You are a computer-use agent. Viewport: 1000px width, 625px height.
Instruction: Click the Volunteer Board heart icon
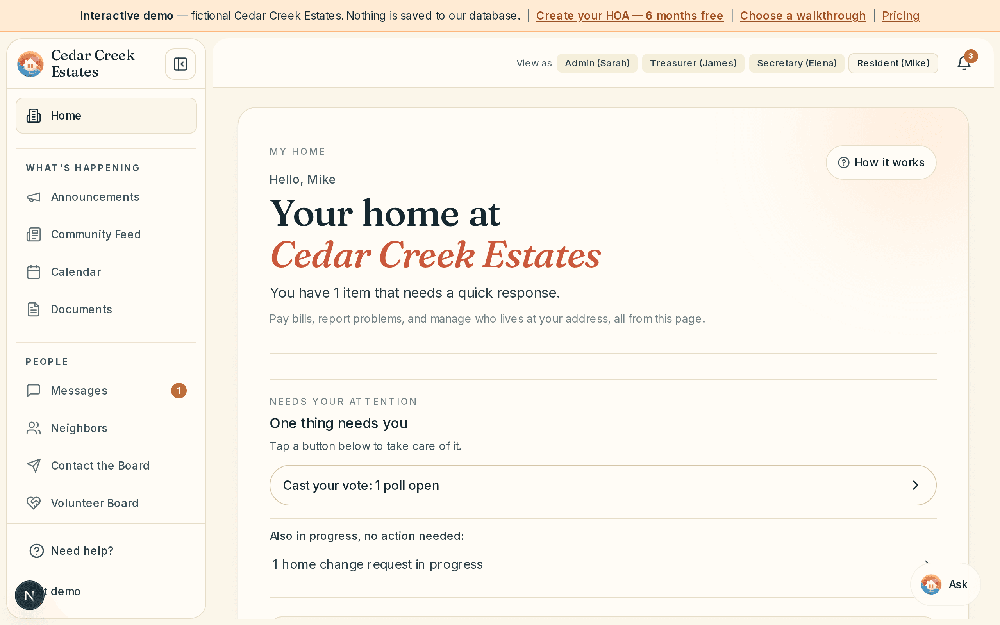click(x=34, y=503)
